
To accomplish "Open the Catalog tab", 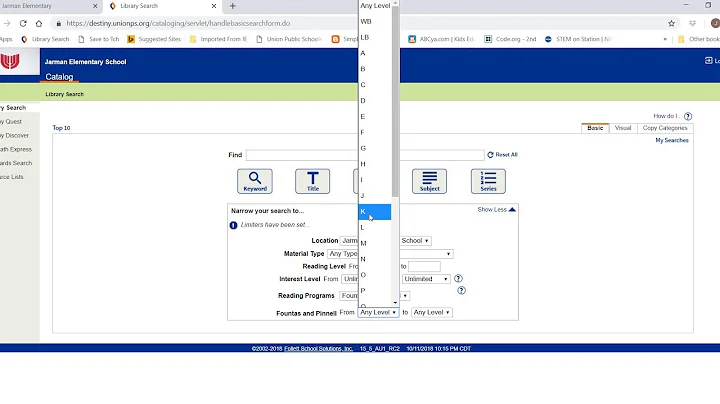I will 59,77.
